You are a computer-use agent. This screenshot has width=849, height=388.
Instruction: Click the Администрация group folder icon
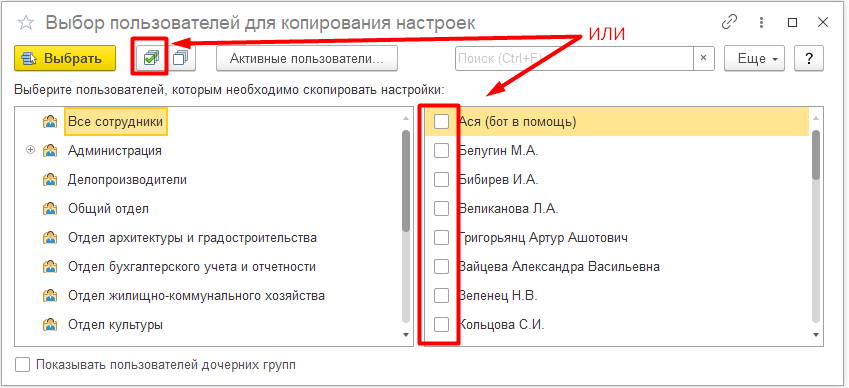[x=50, y=150]
